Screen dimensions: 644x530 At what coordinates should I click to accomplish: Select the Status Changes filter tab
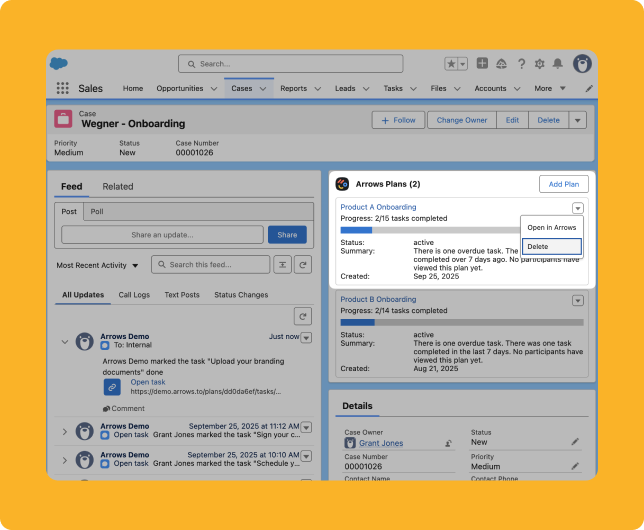[x=241, y=295]
